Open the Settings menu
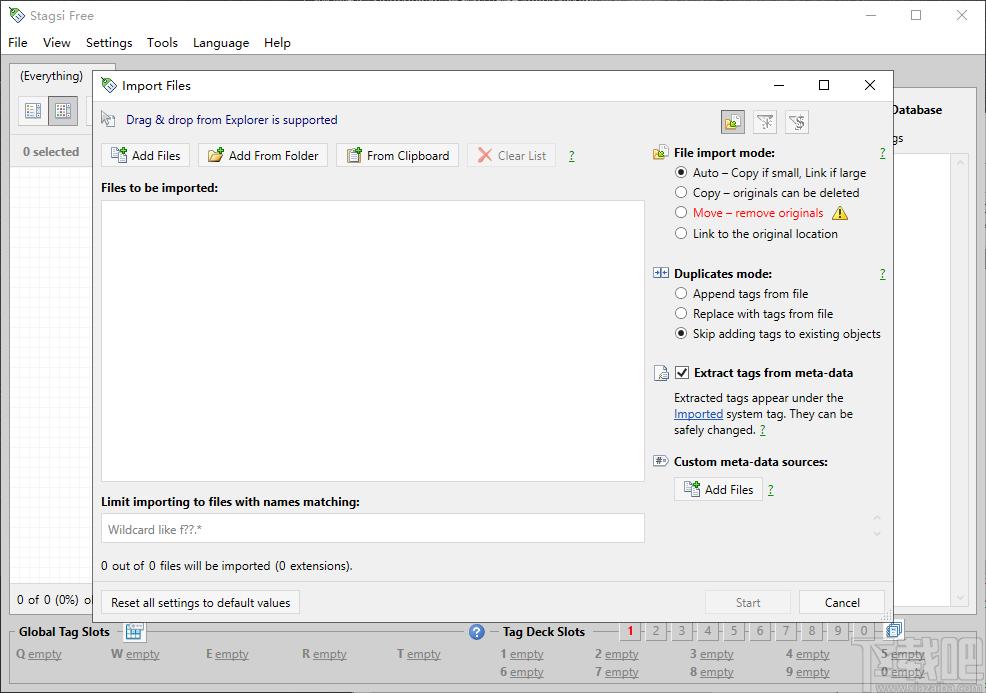This screenshot has width=986, height=693. point(109,42)
